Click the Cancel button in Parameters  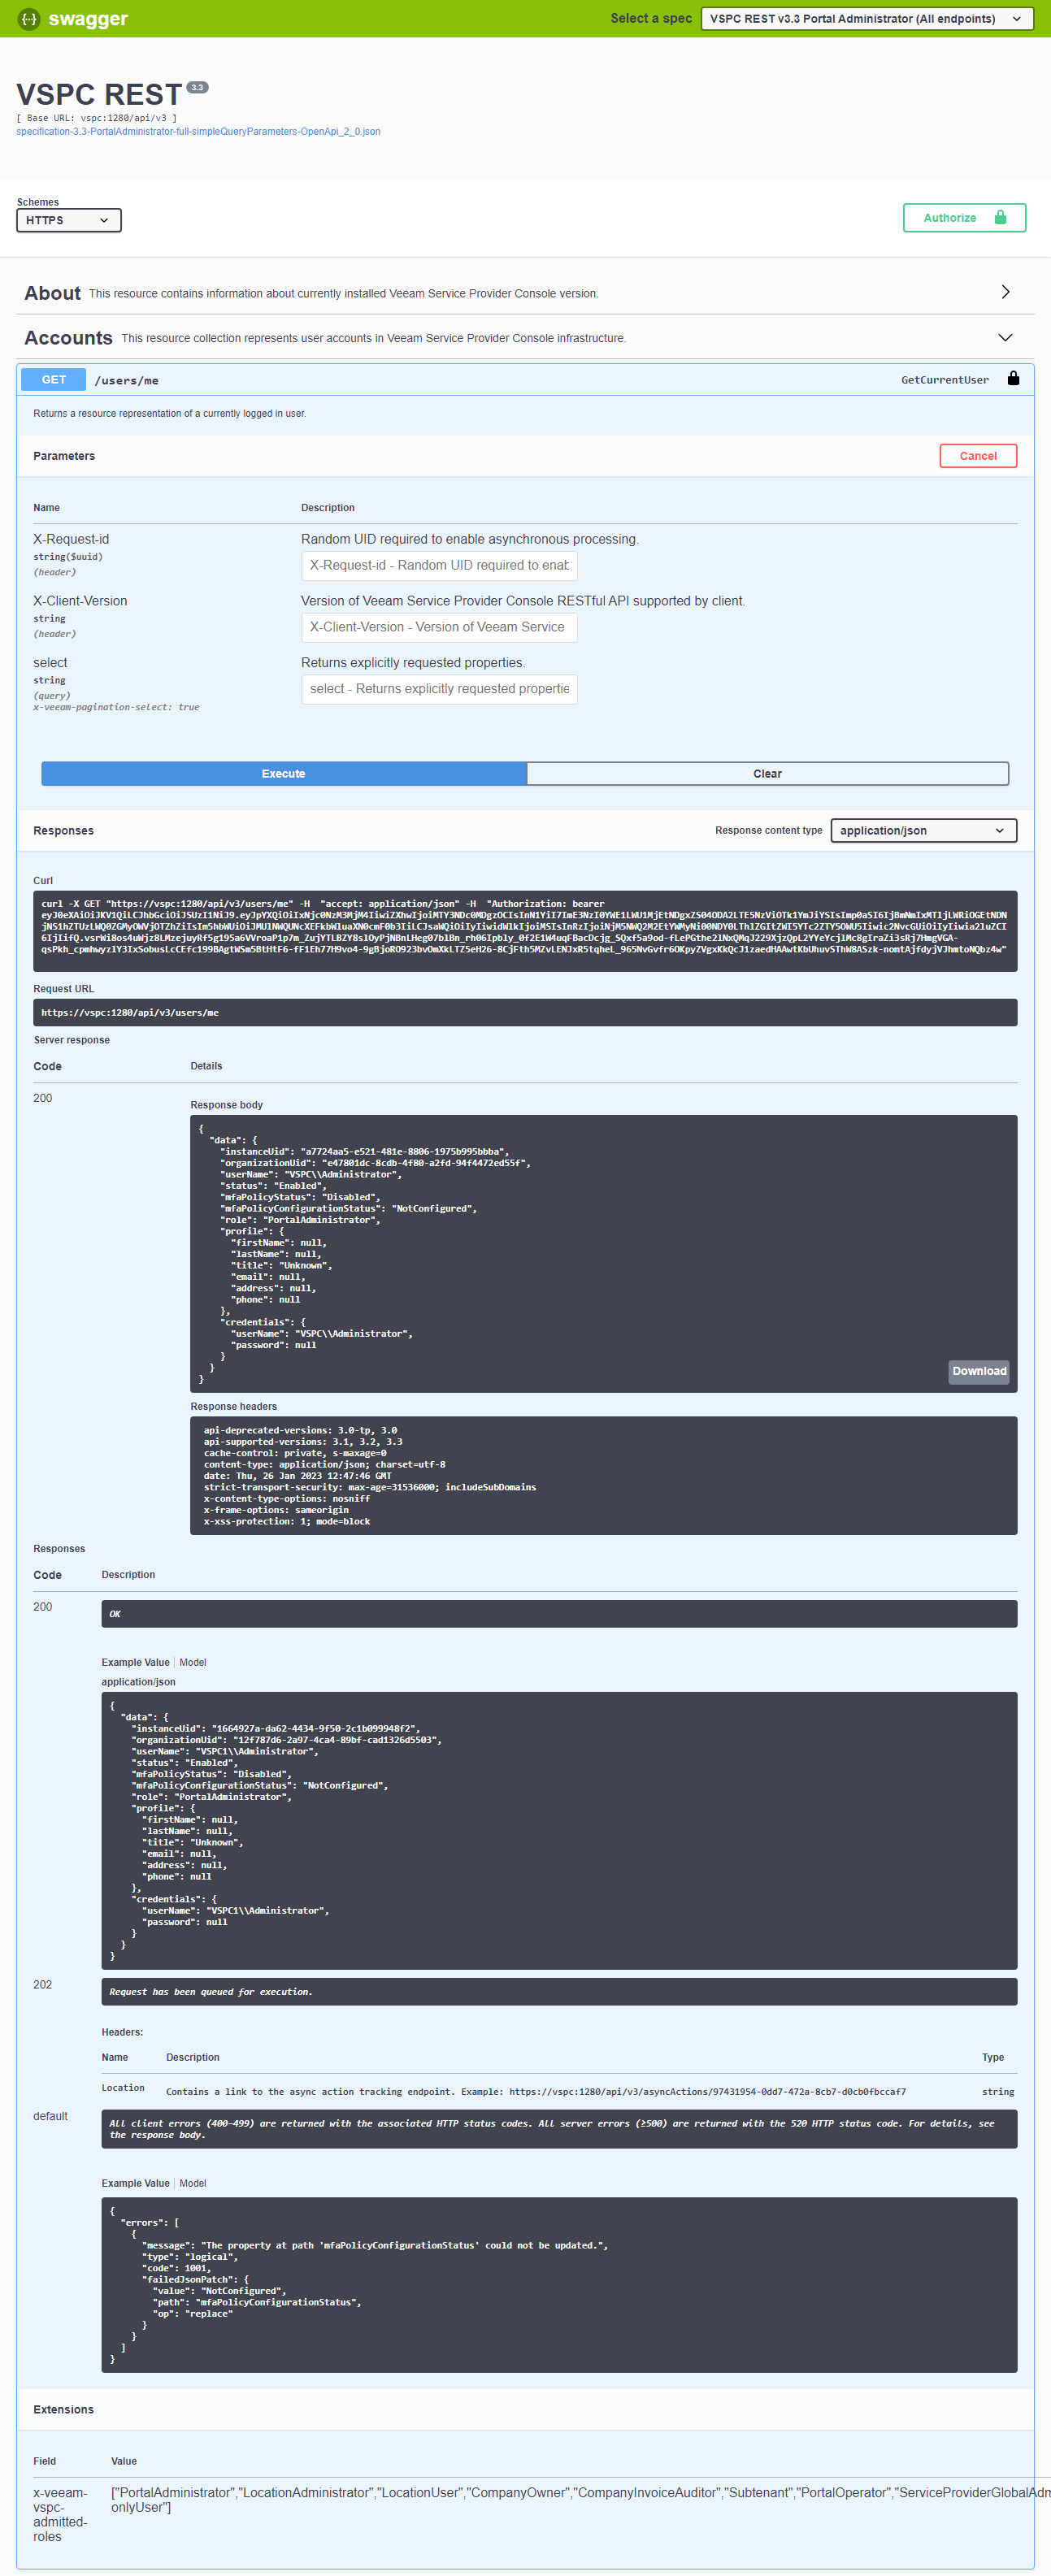[x=978, y=456]
